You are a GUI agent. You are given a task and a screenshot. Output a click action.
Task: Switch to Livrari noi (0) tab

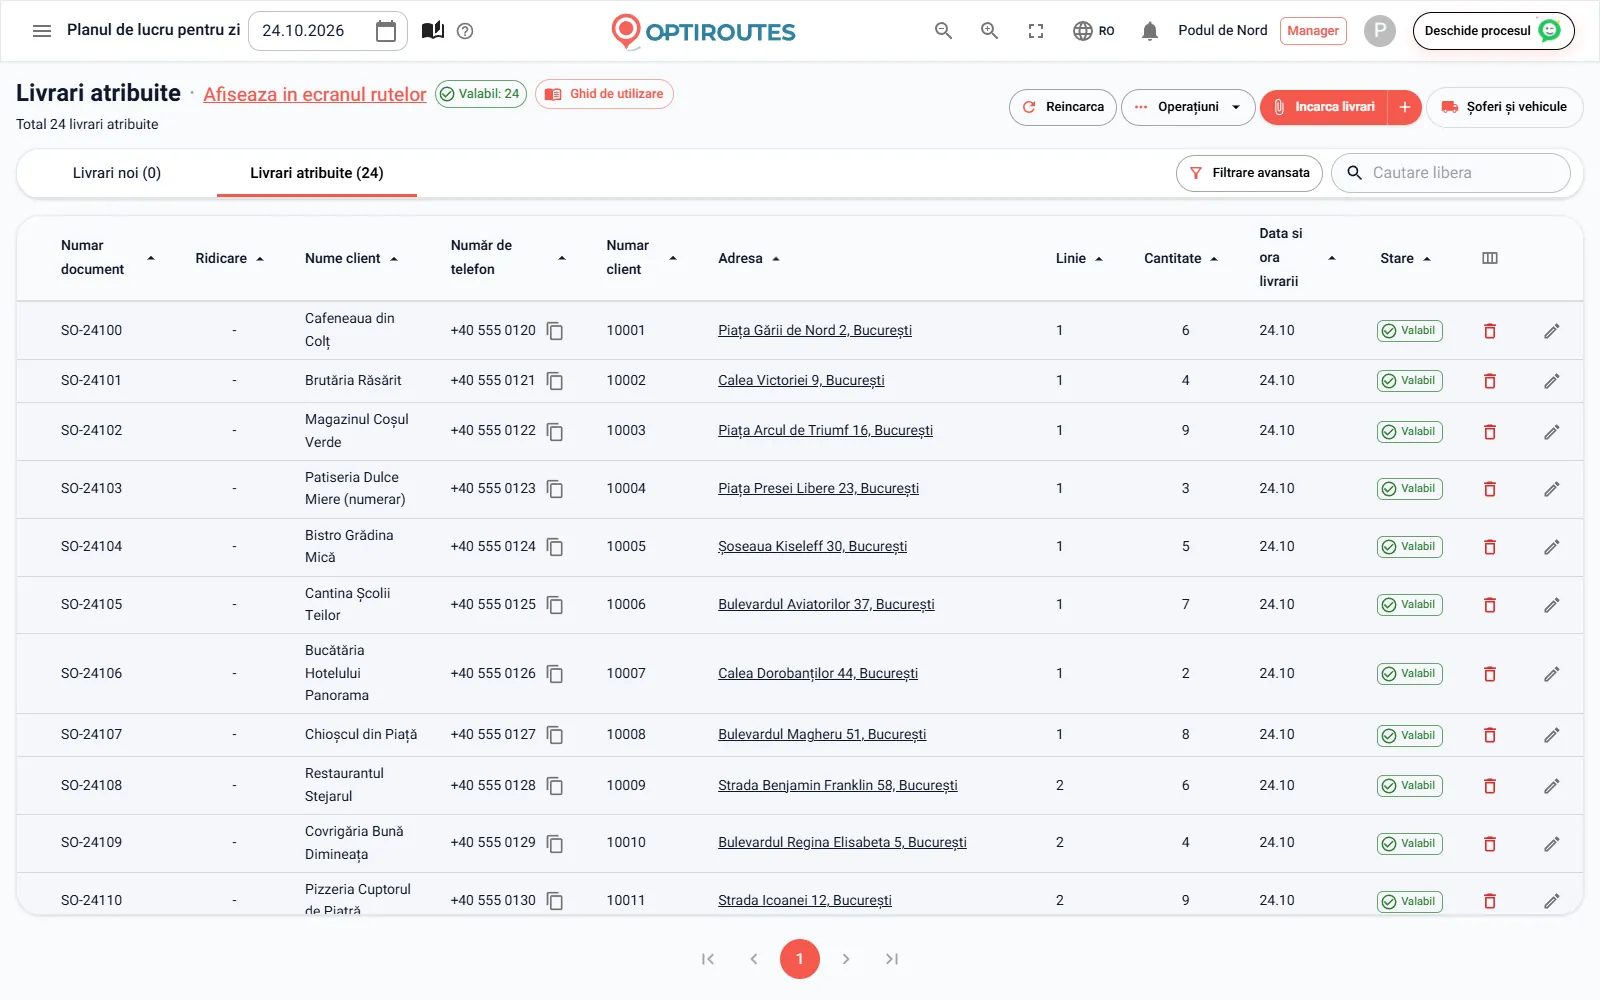(117, 173)
